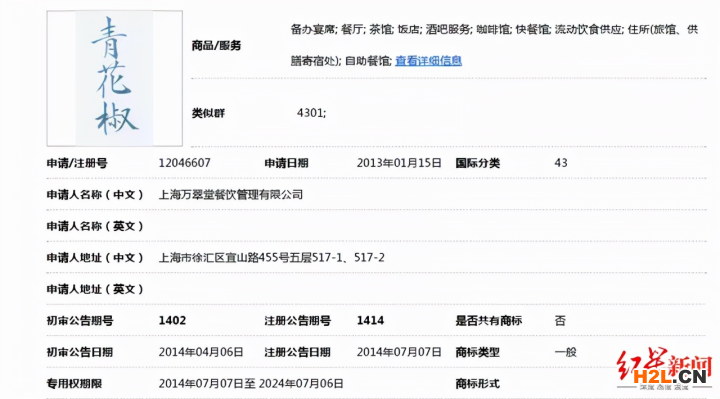Viewport: 720px width, 399px height.
Task: Click the 初审公告期号 label
Action: click(x=80, y=320)
